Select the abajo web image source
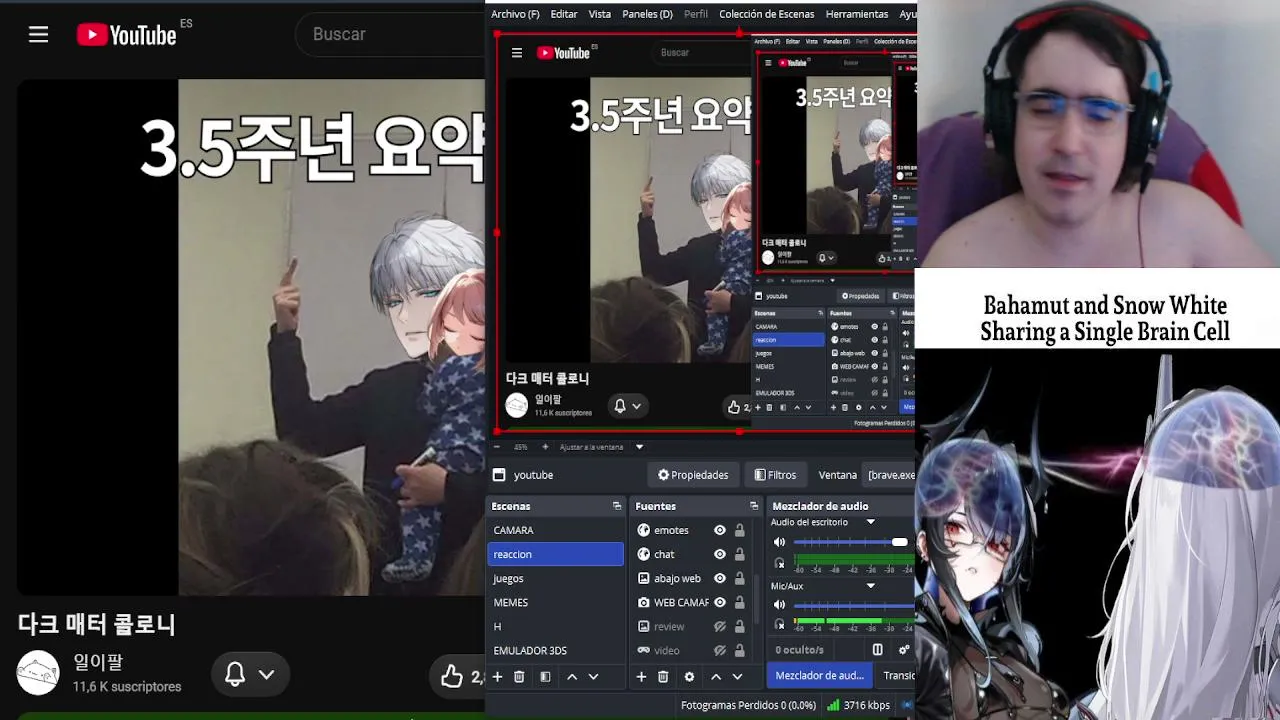1280x720 pixels. pos(677,578)
